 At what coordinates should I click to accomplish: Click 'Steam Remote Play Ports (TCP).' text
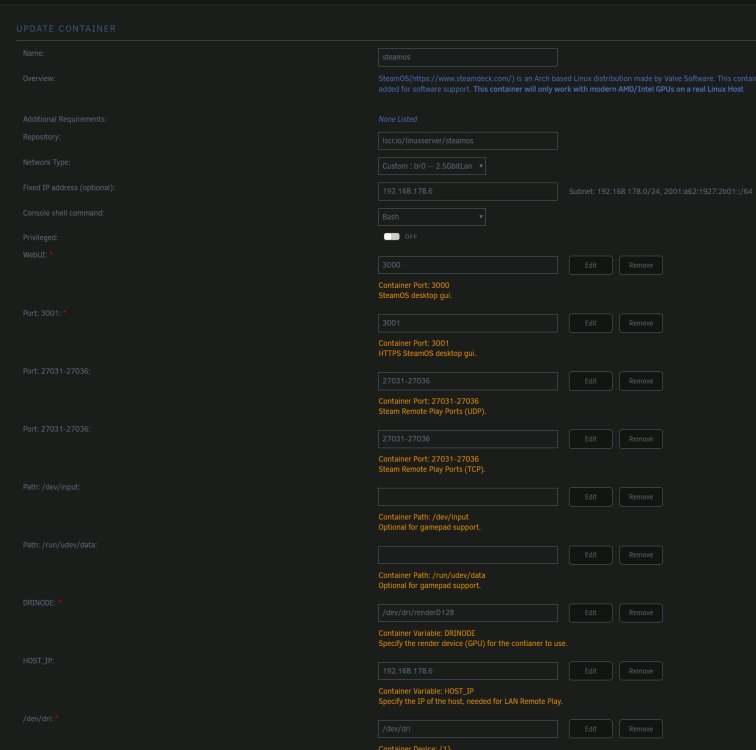432,469
